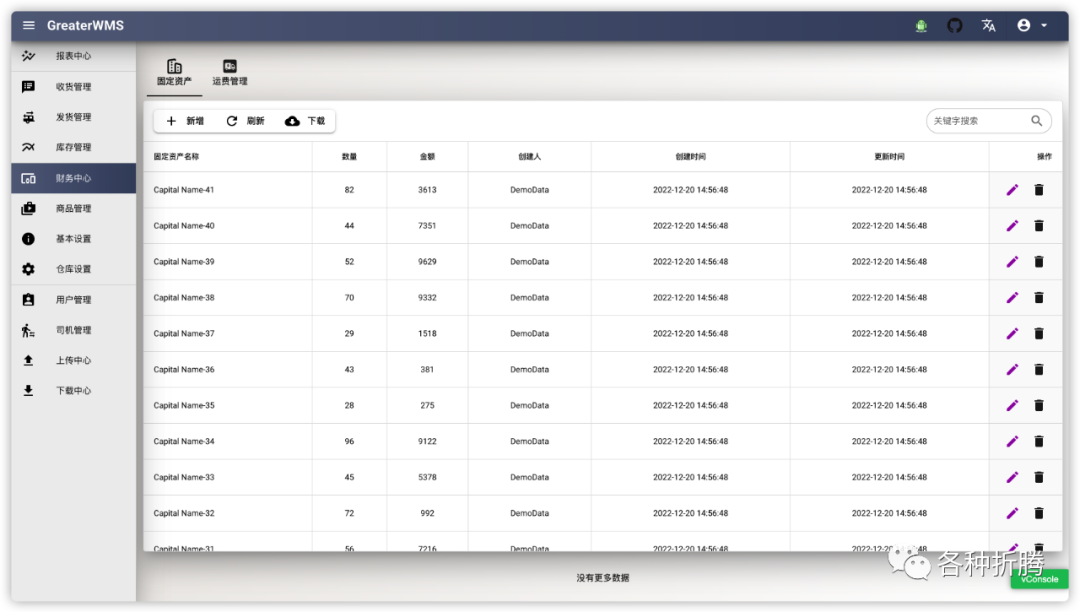The height and width of the screenshot is (612, 1080).
Task: Delete the Capital Name-33 row
Action: (1039, 477)
